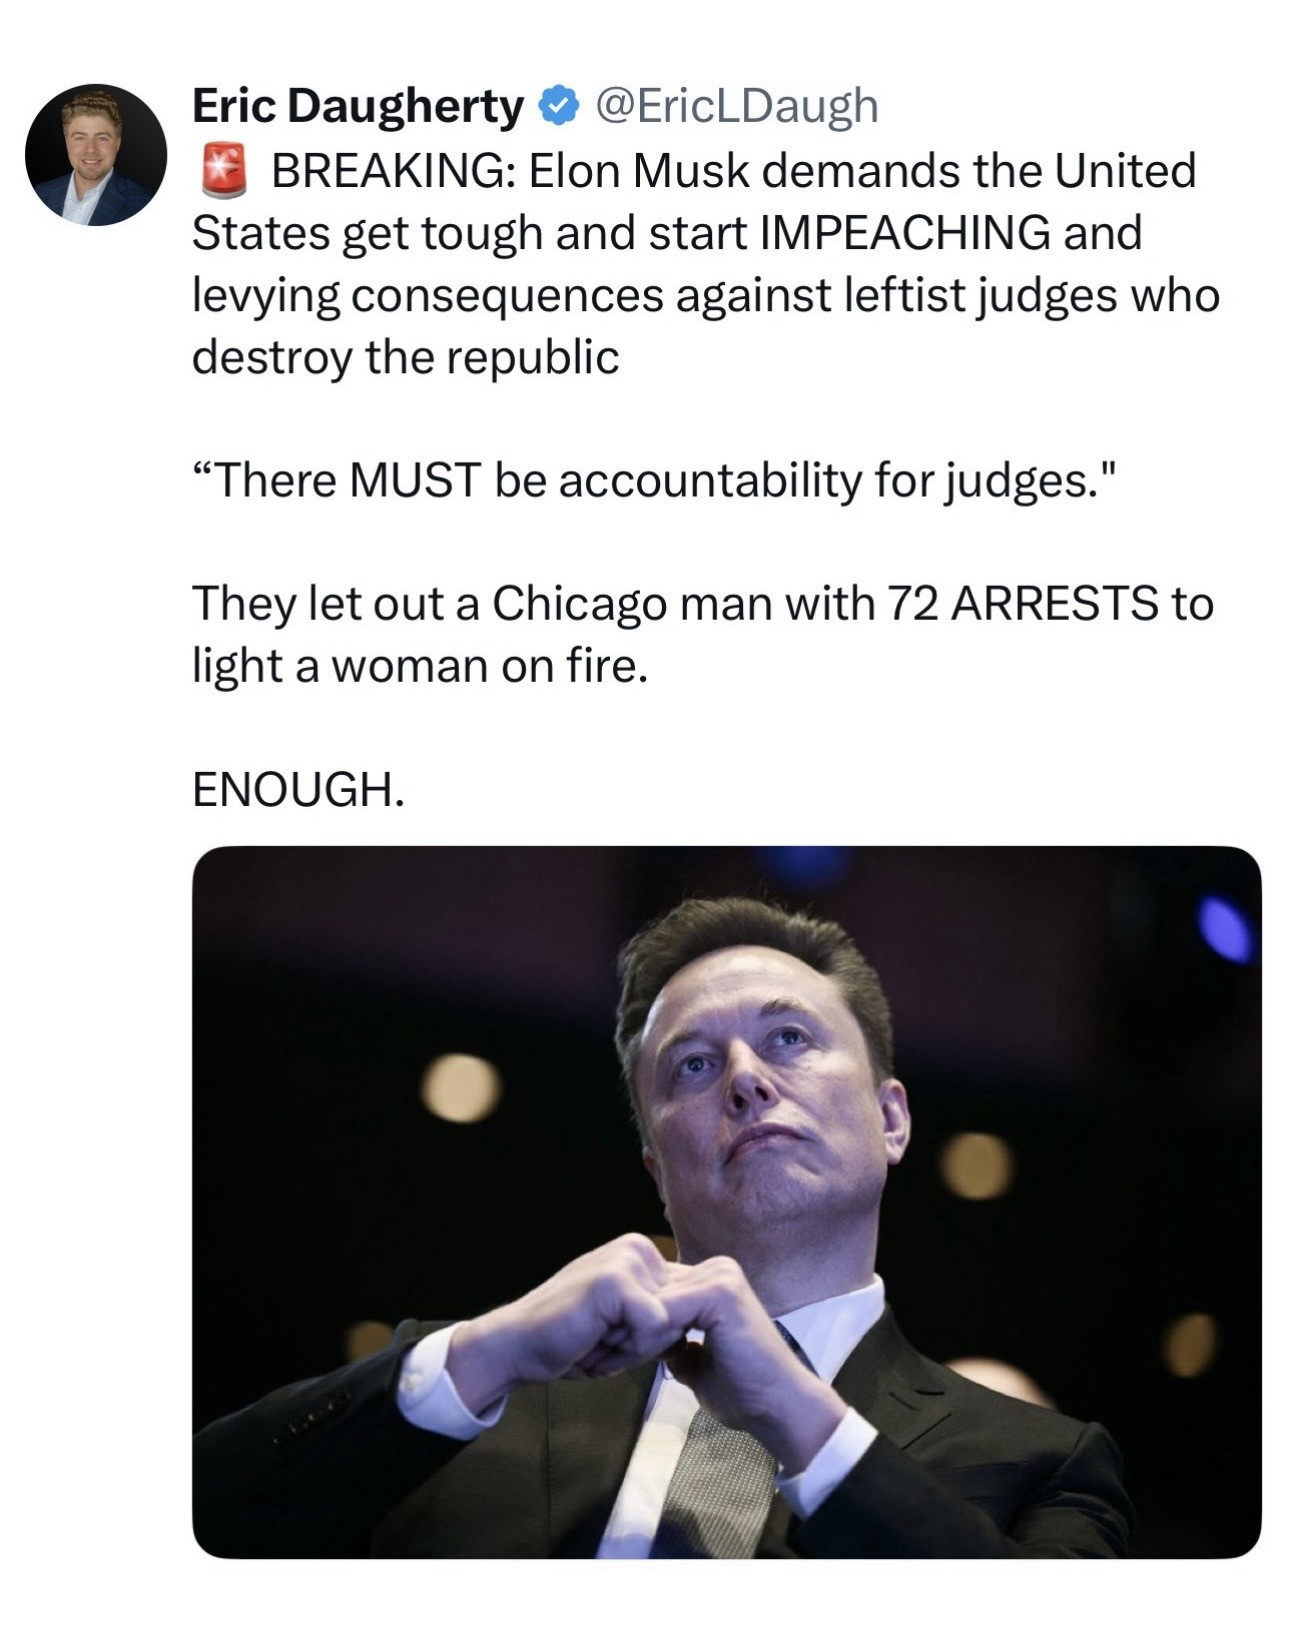The image size is (1289, 1639).
Task: Click the blue verified checkmark badge
Action: [559, 106]
